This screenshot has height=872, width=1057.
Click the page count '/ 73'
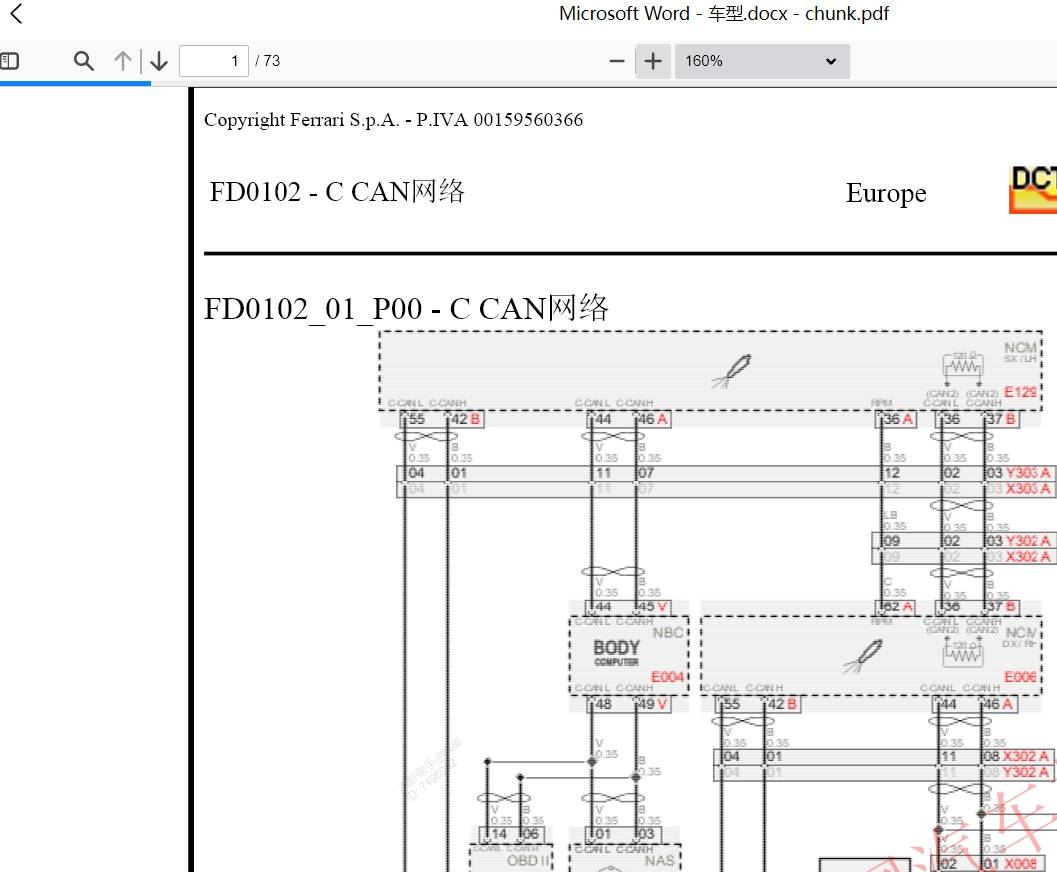pyautogui.click(x=268, y=61)
